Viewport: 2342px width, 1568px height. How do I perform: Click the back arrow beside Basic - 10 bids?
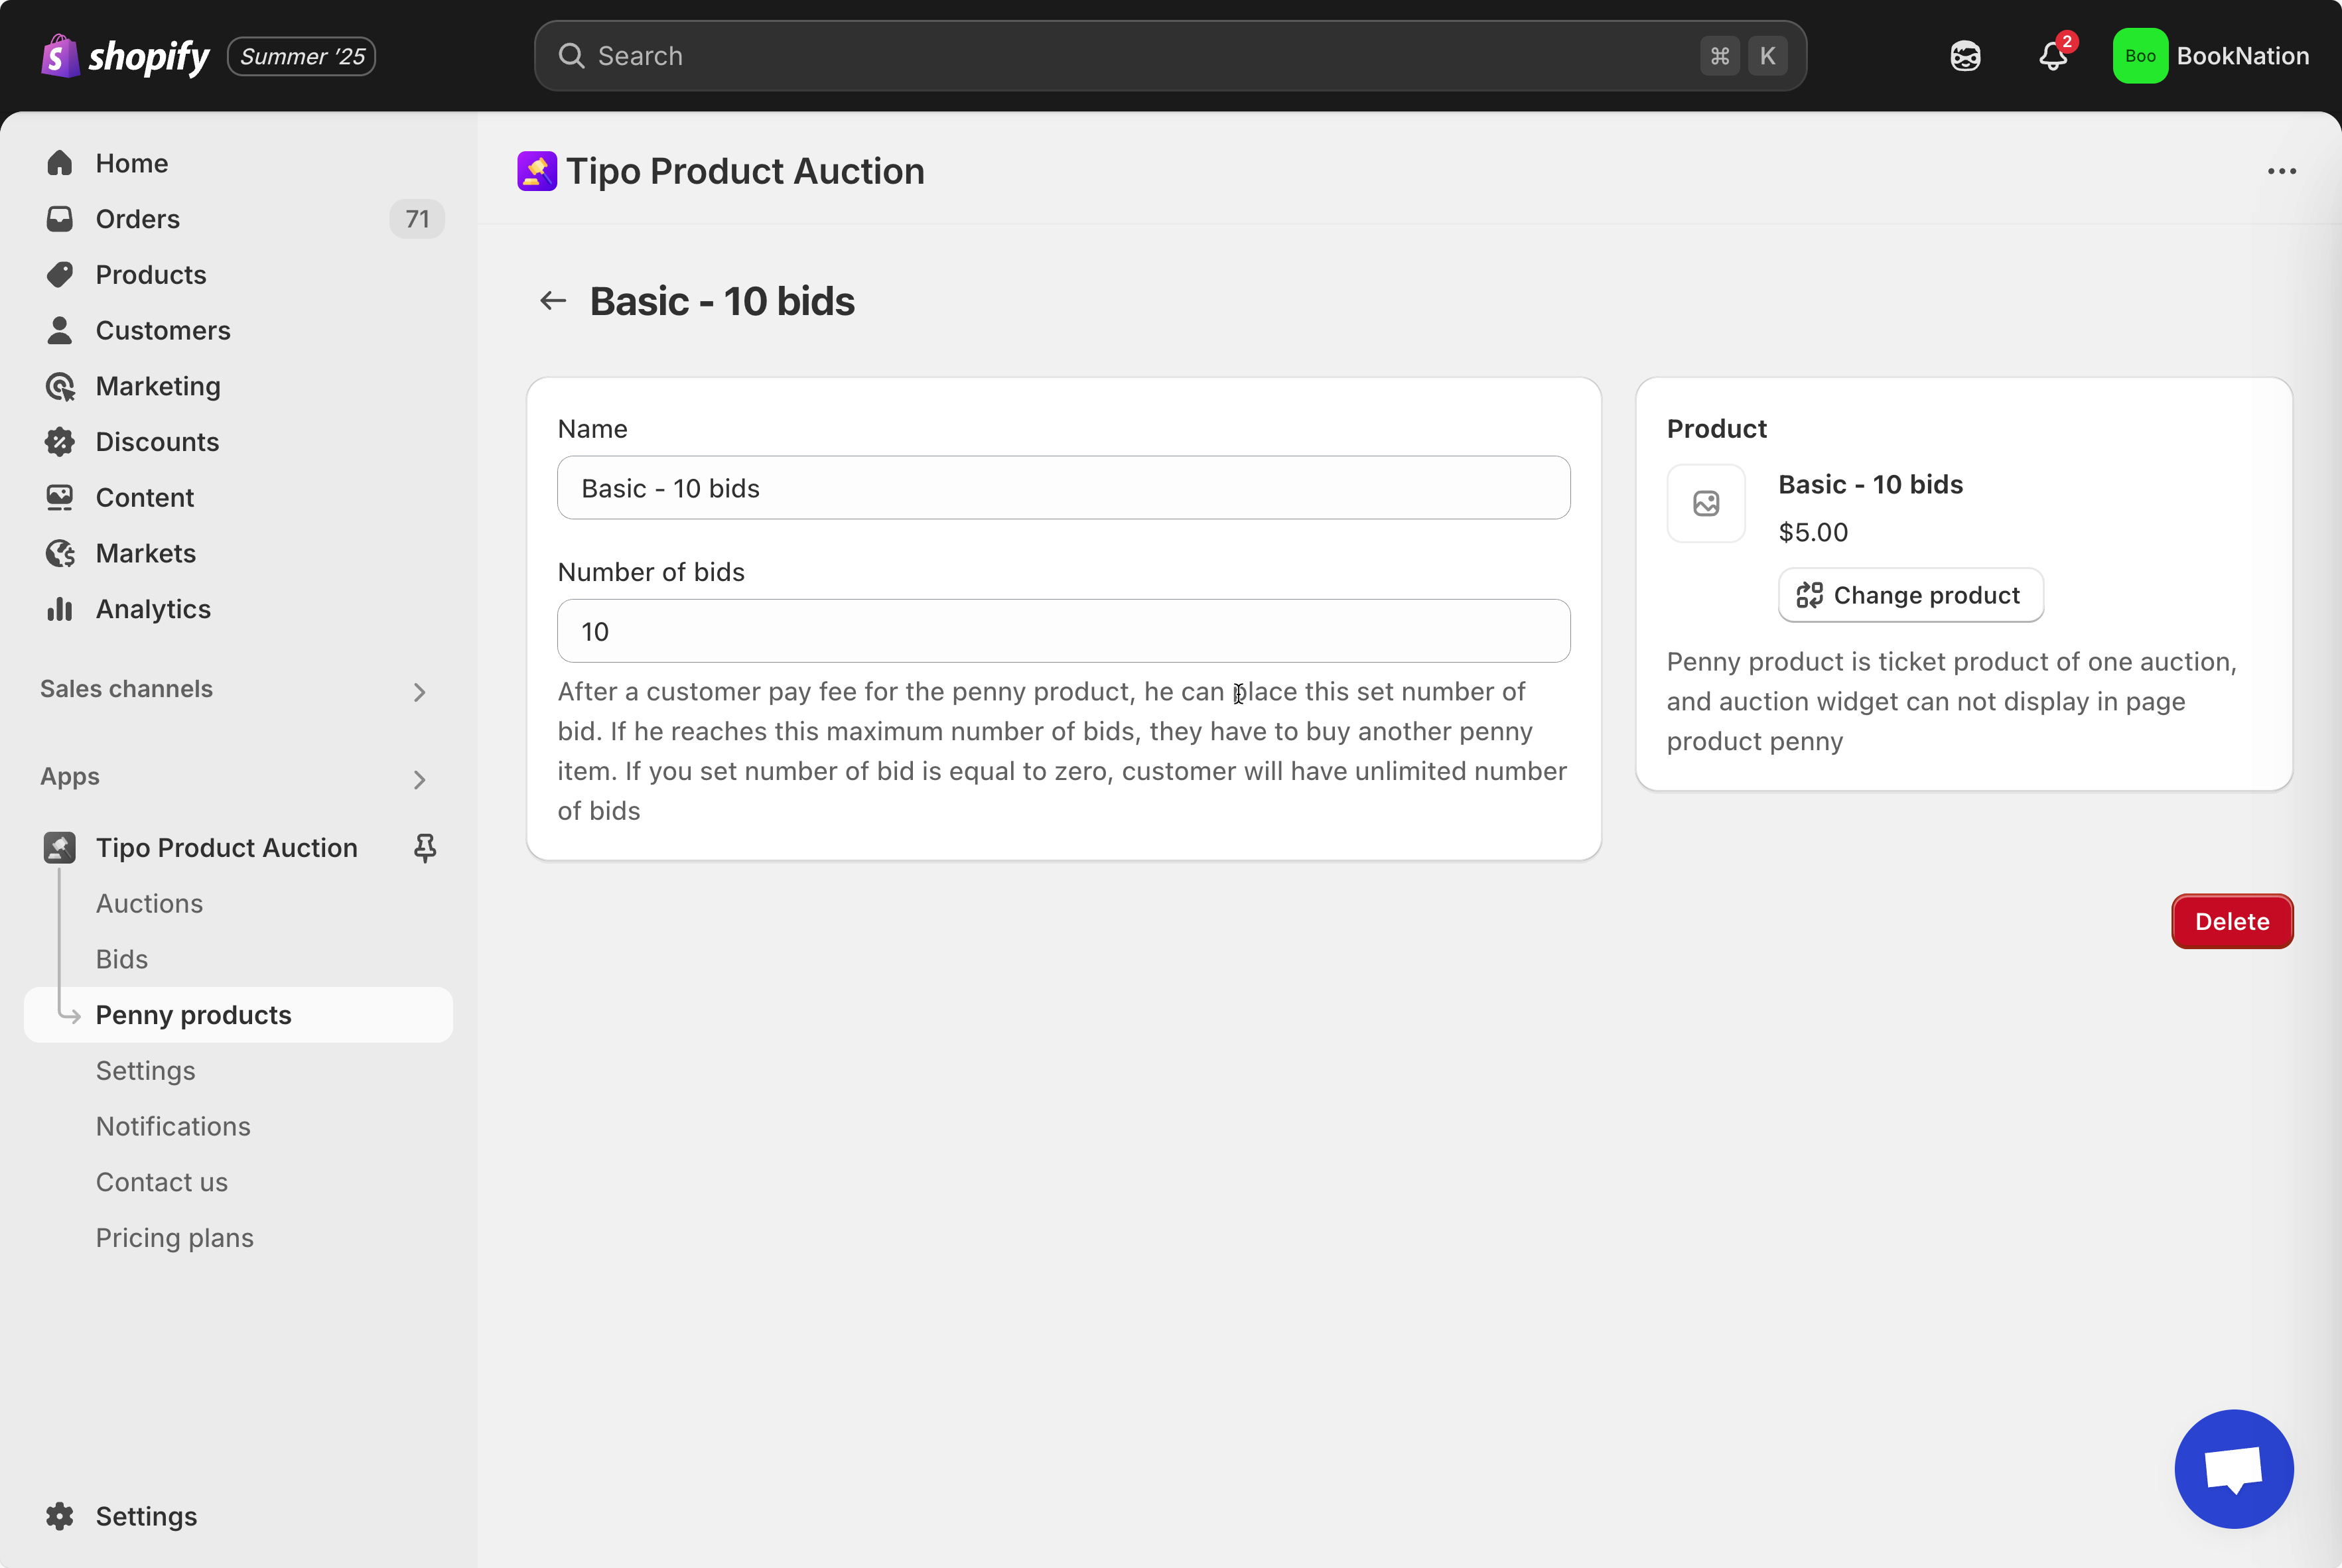point(553,301)
